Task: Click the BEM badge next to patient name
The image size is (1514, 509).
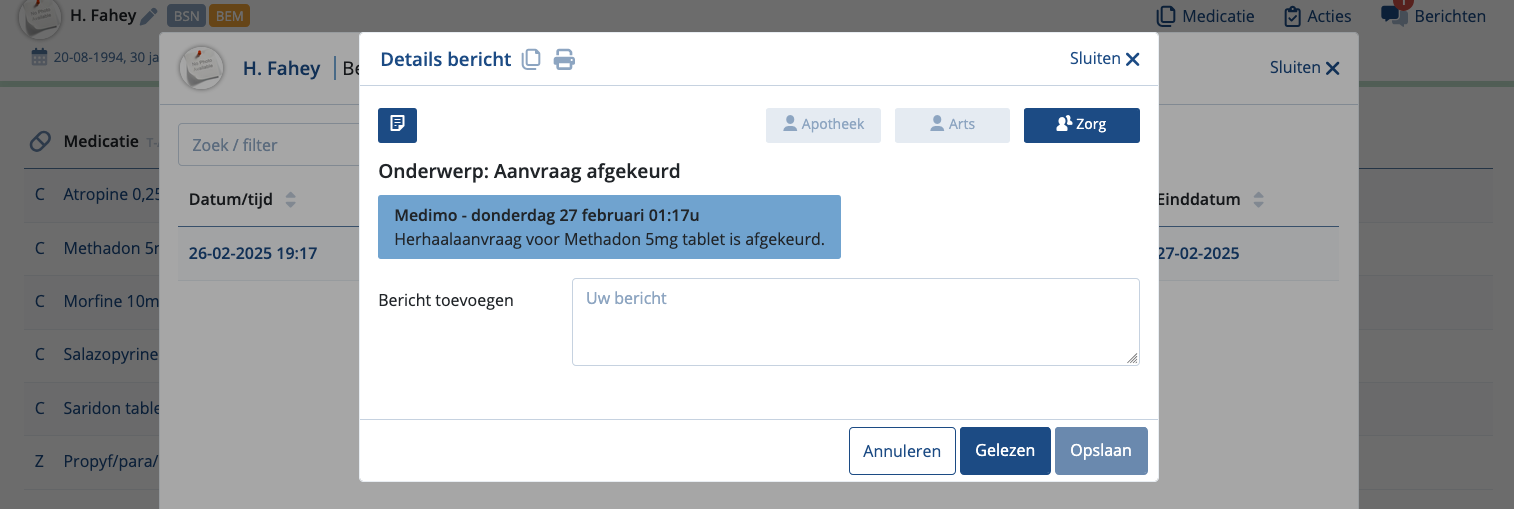Action: [229, 16]
